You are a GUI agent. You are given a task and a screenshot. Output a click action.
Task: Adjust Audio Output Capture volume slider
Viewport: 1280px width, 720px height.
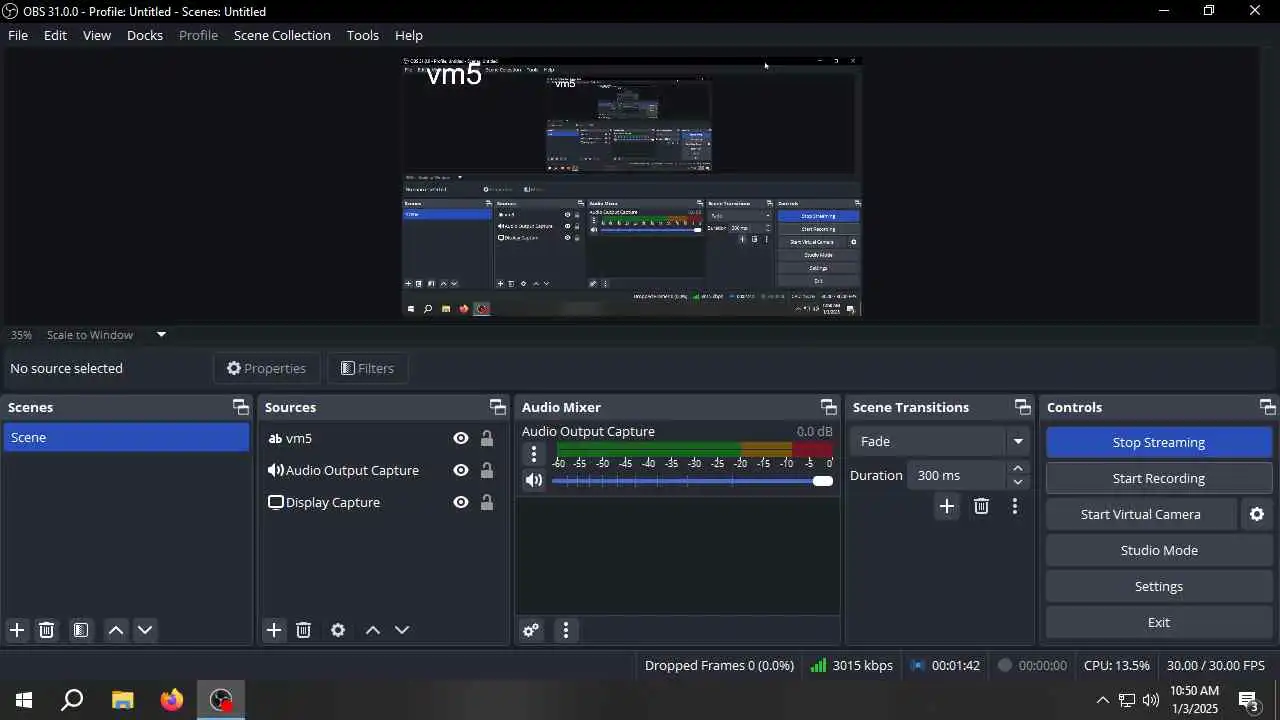(692, 481)
